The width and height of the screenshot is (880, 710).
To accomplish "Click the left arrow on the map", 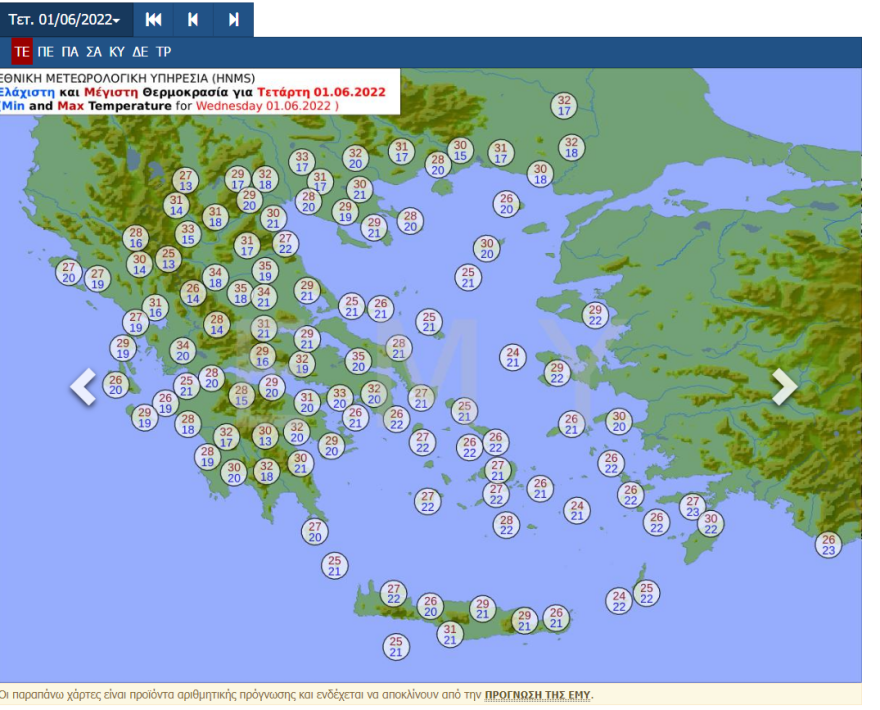I will 83,387.
